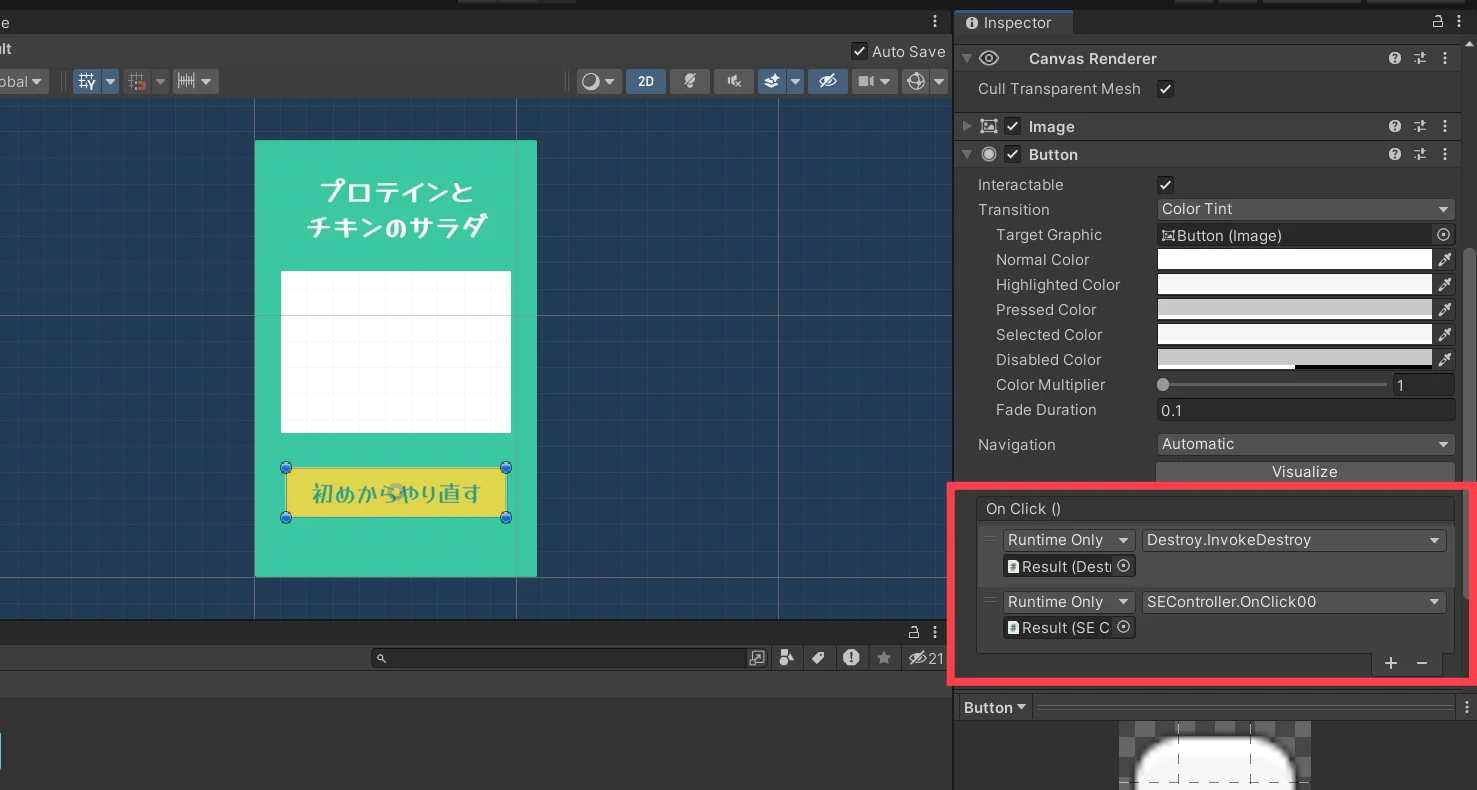
Task: Toggle 2D view mode
Action: 646,82
